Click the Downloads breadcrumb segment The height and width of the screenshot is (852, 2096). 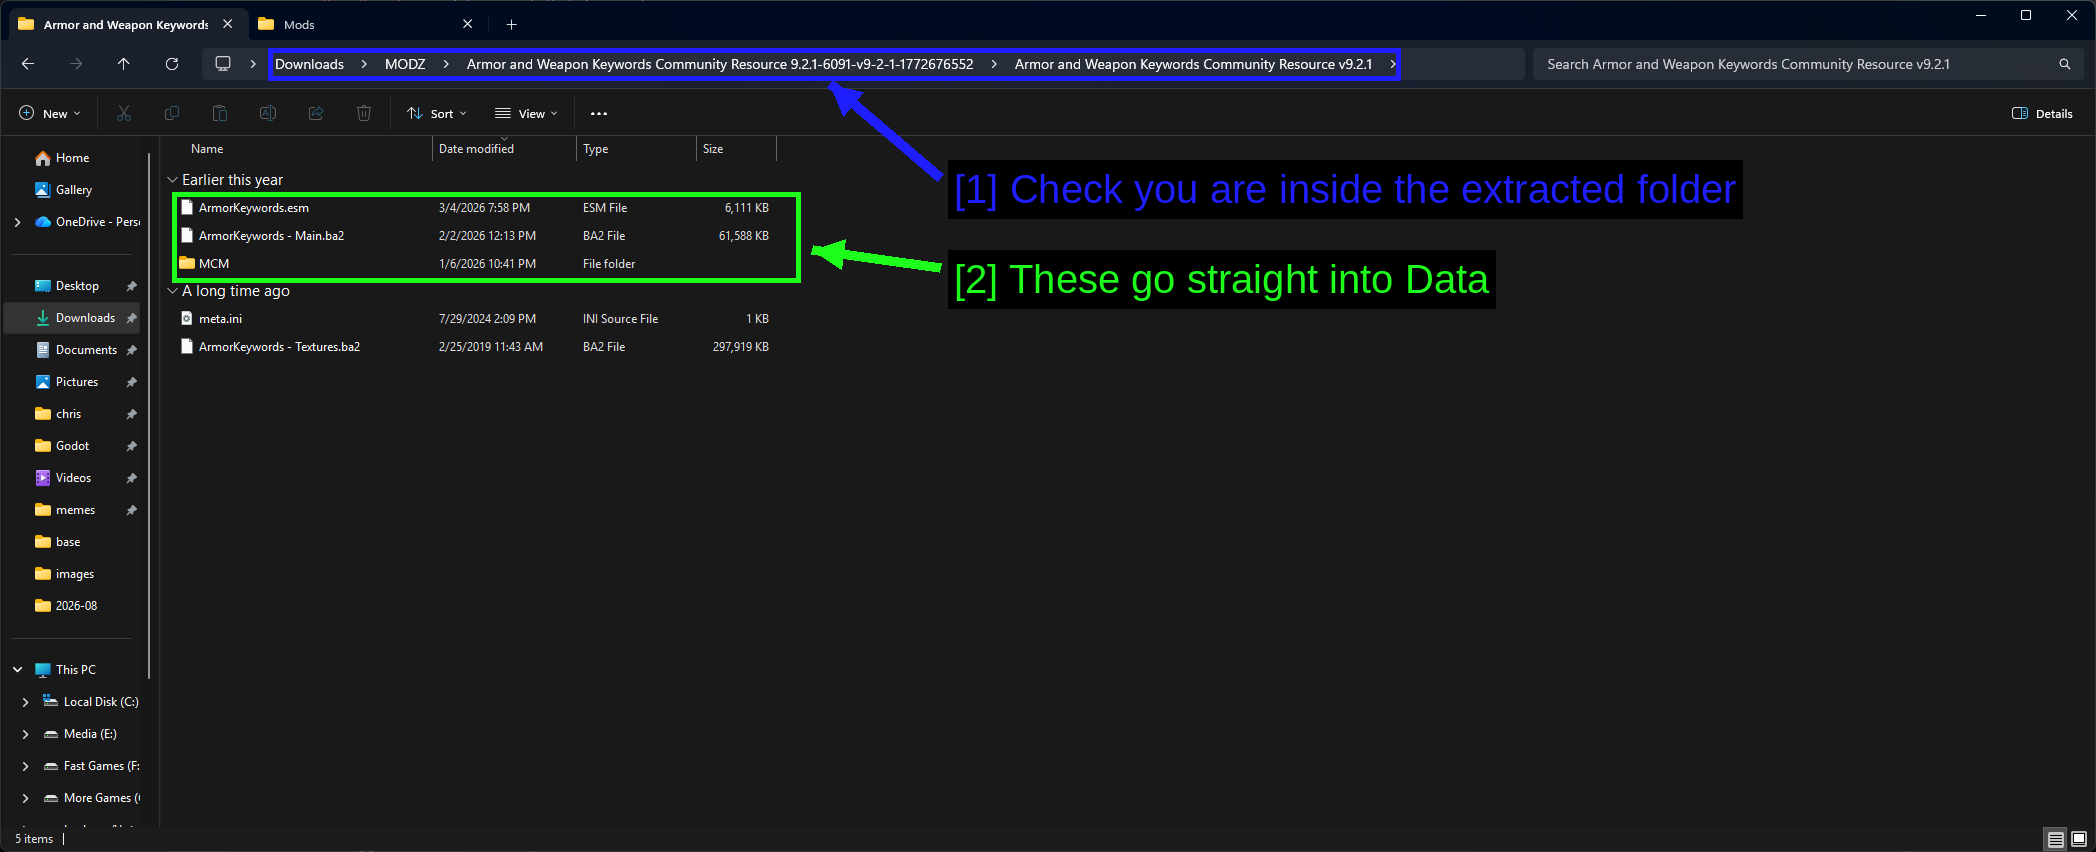[x=309, y=64]
